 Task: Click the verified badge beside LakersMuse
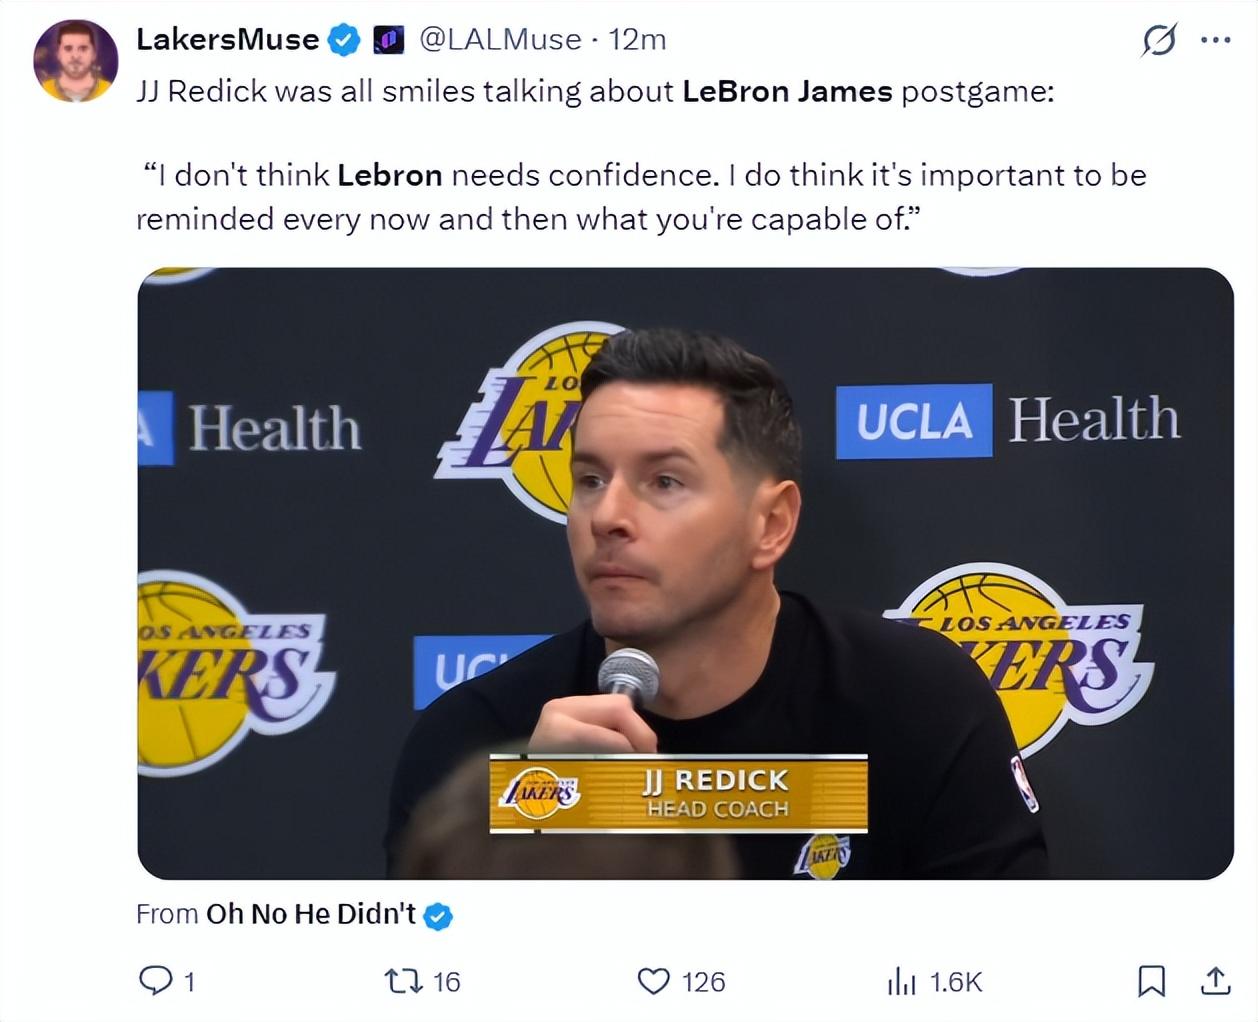pos(344,40)
